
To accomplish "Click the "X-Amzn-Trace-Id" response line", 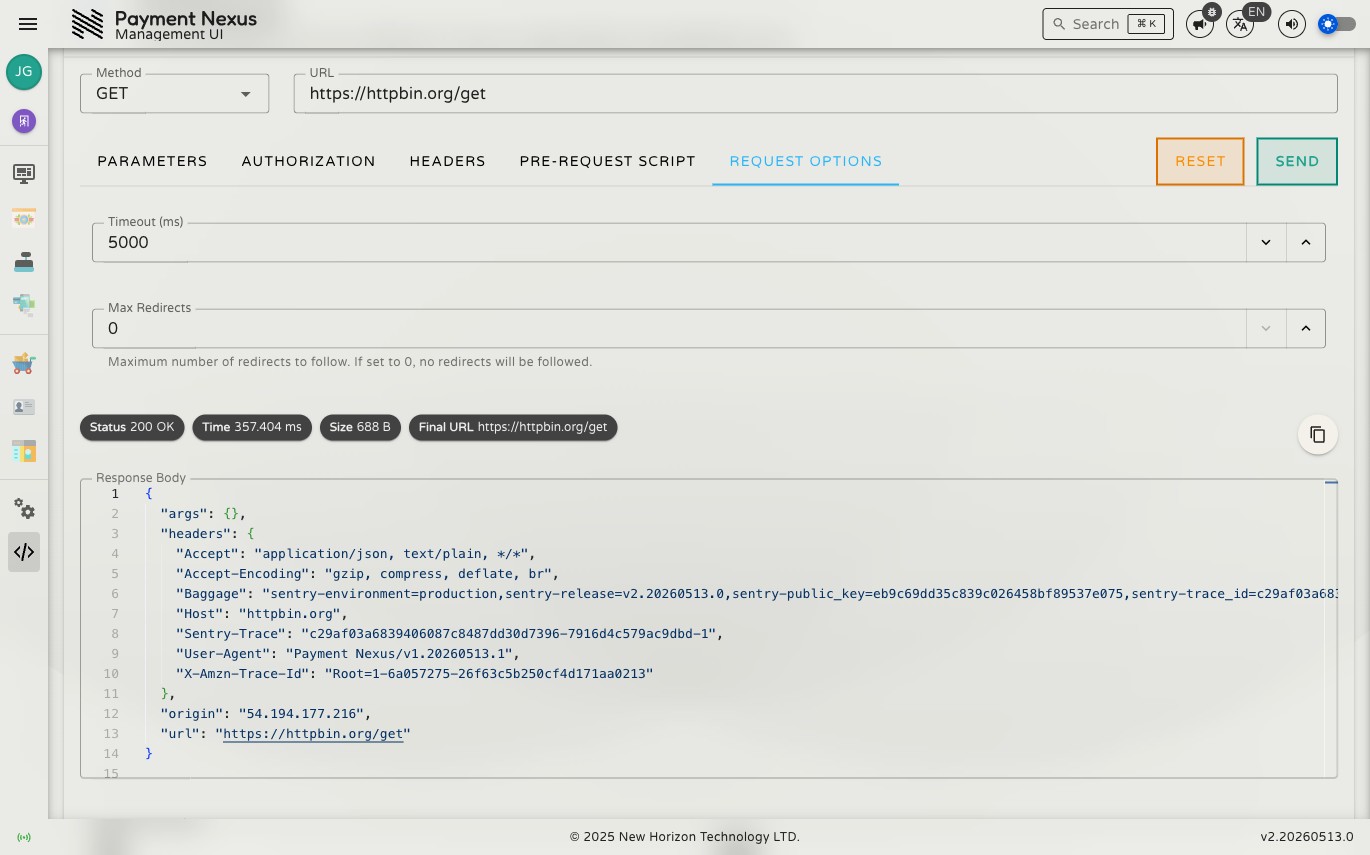I will click(x=414, y=674).
